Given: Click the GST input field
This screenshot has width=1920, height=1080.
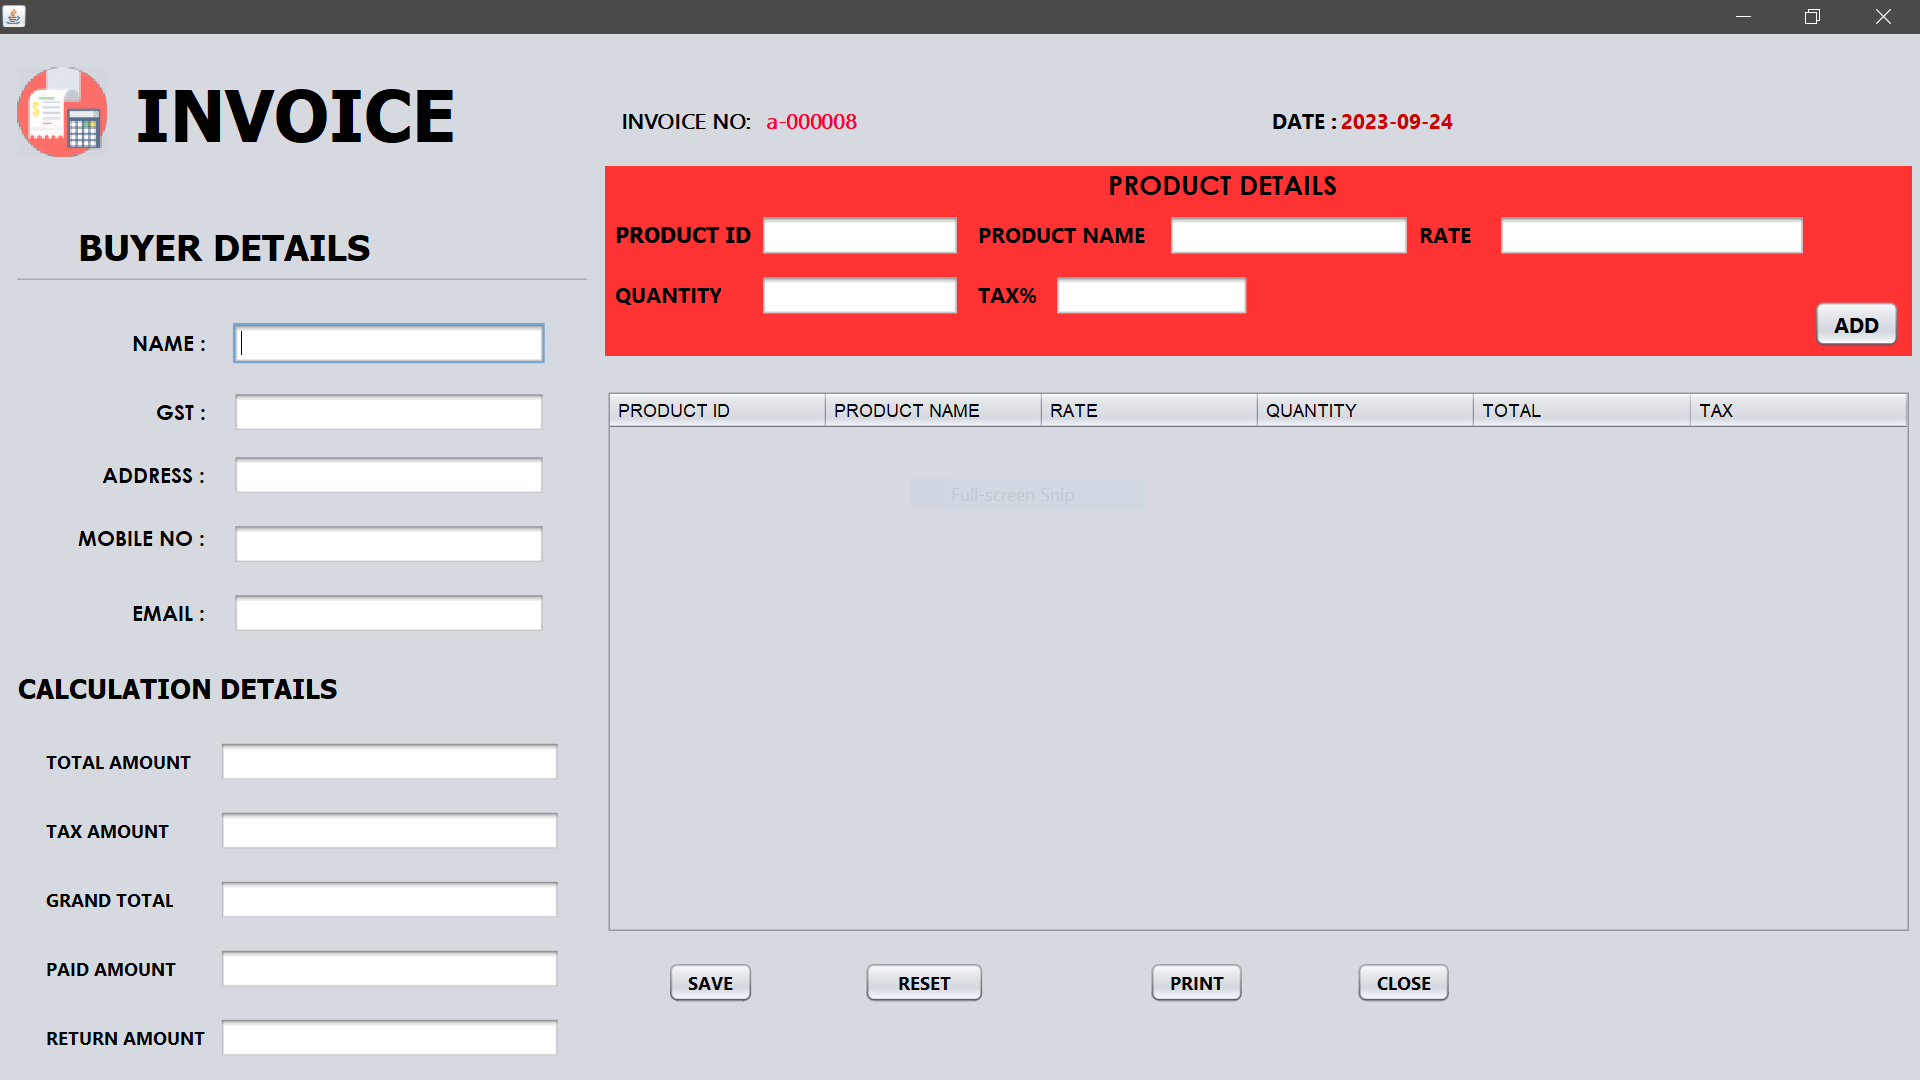Looking at the screenshot, I should pyautogui.click(x=388, y=411).
